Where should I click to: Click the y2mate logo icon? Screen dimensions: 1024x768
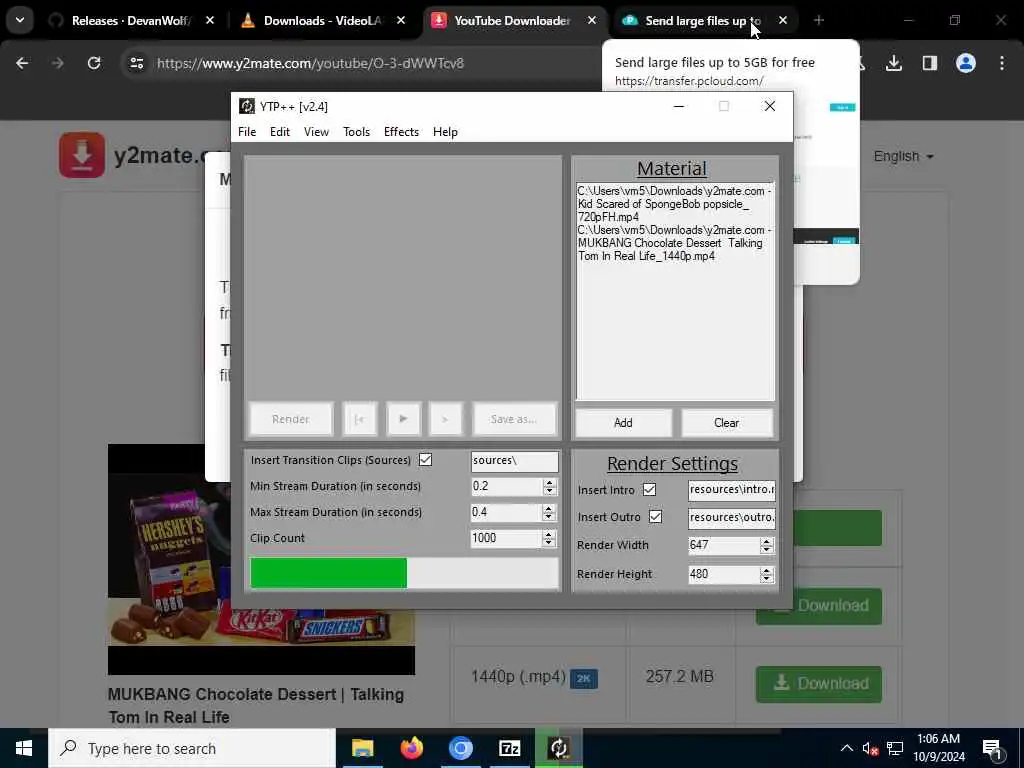pyautogui.click(x=82, y=155)
